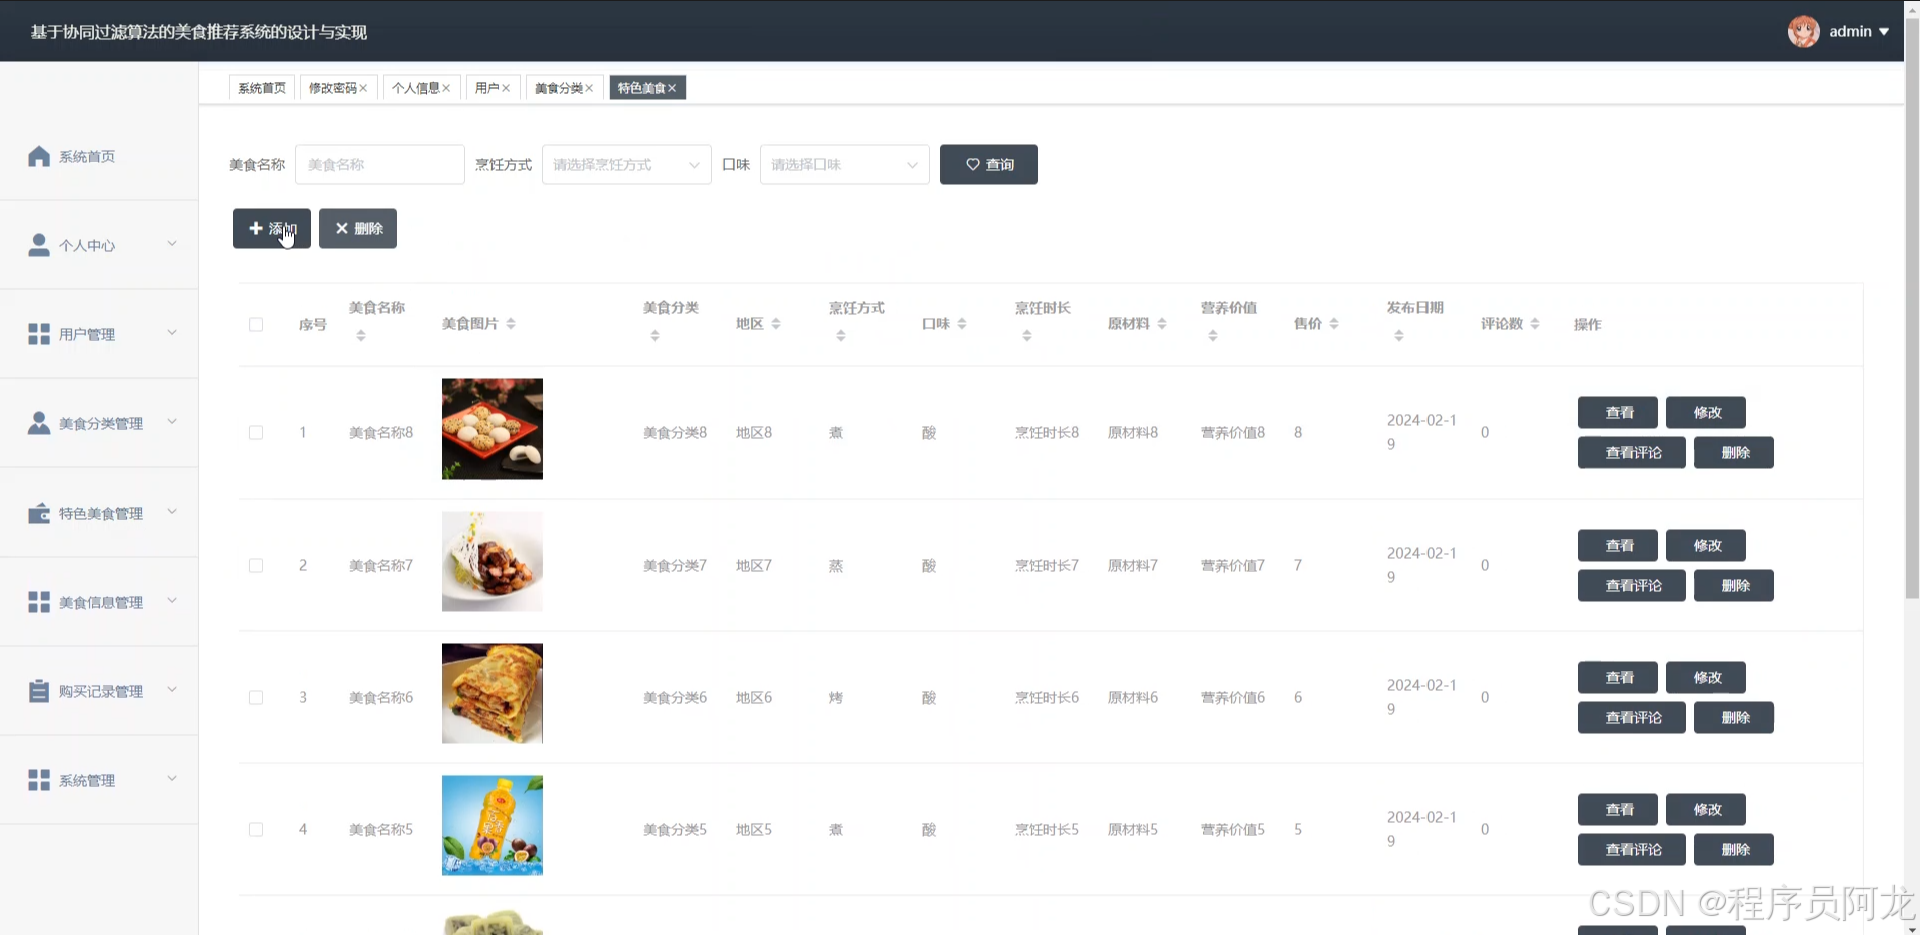Screen dimensions: 1920x935
Task: Close the 修改密码 tab
Action: click(x=363, y=88)
